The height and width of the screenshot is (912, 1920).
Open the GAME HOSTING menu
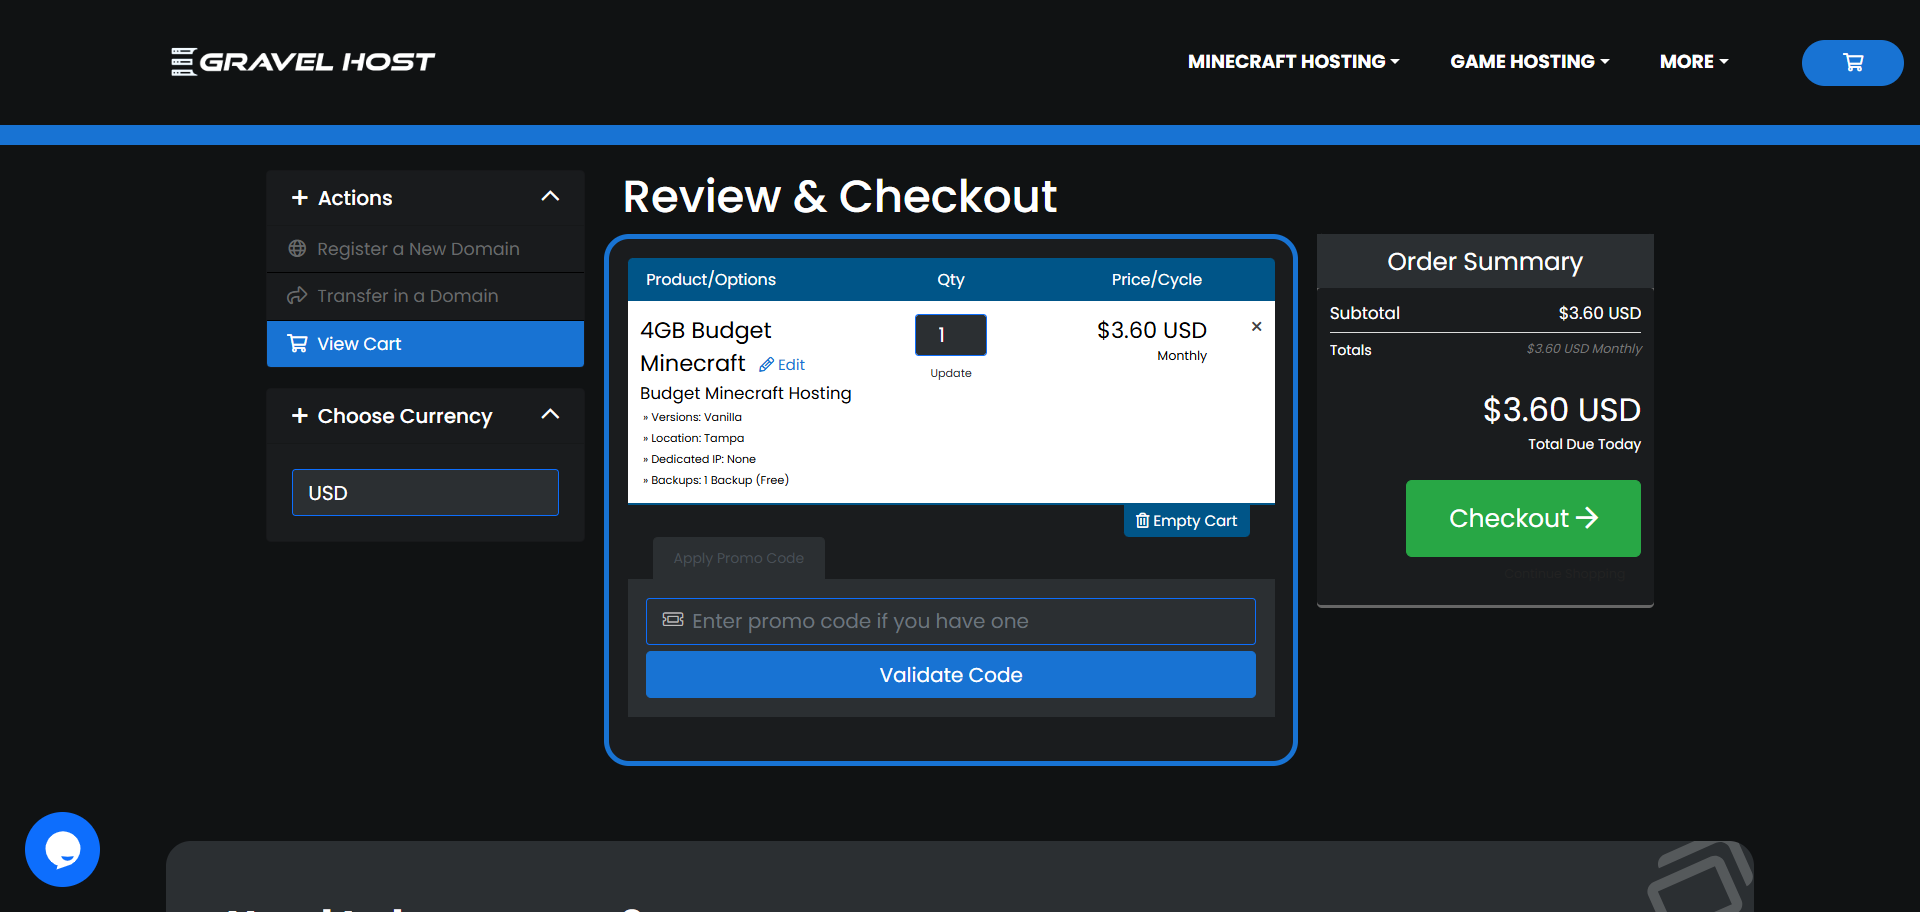click(1529, 62)
